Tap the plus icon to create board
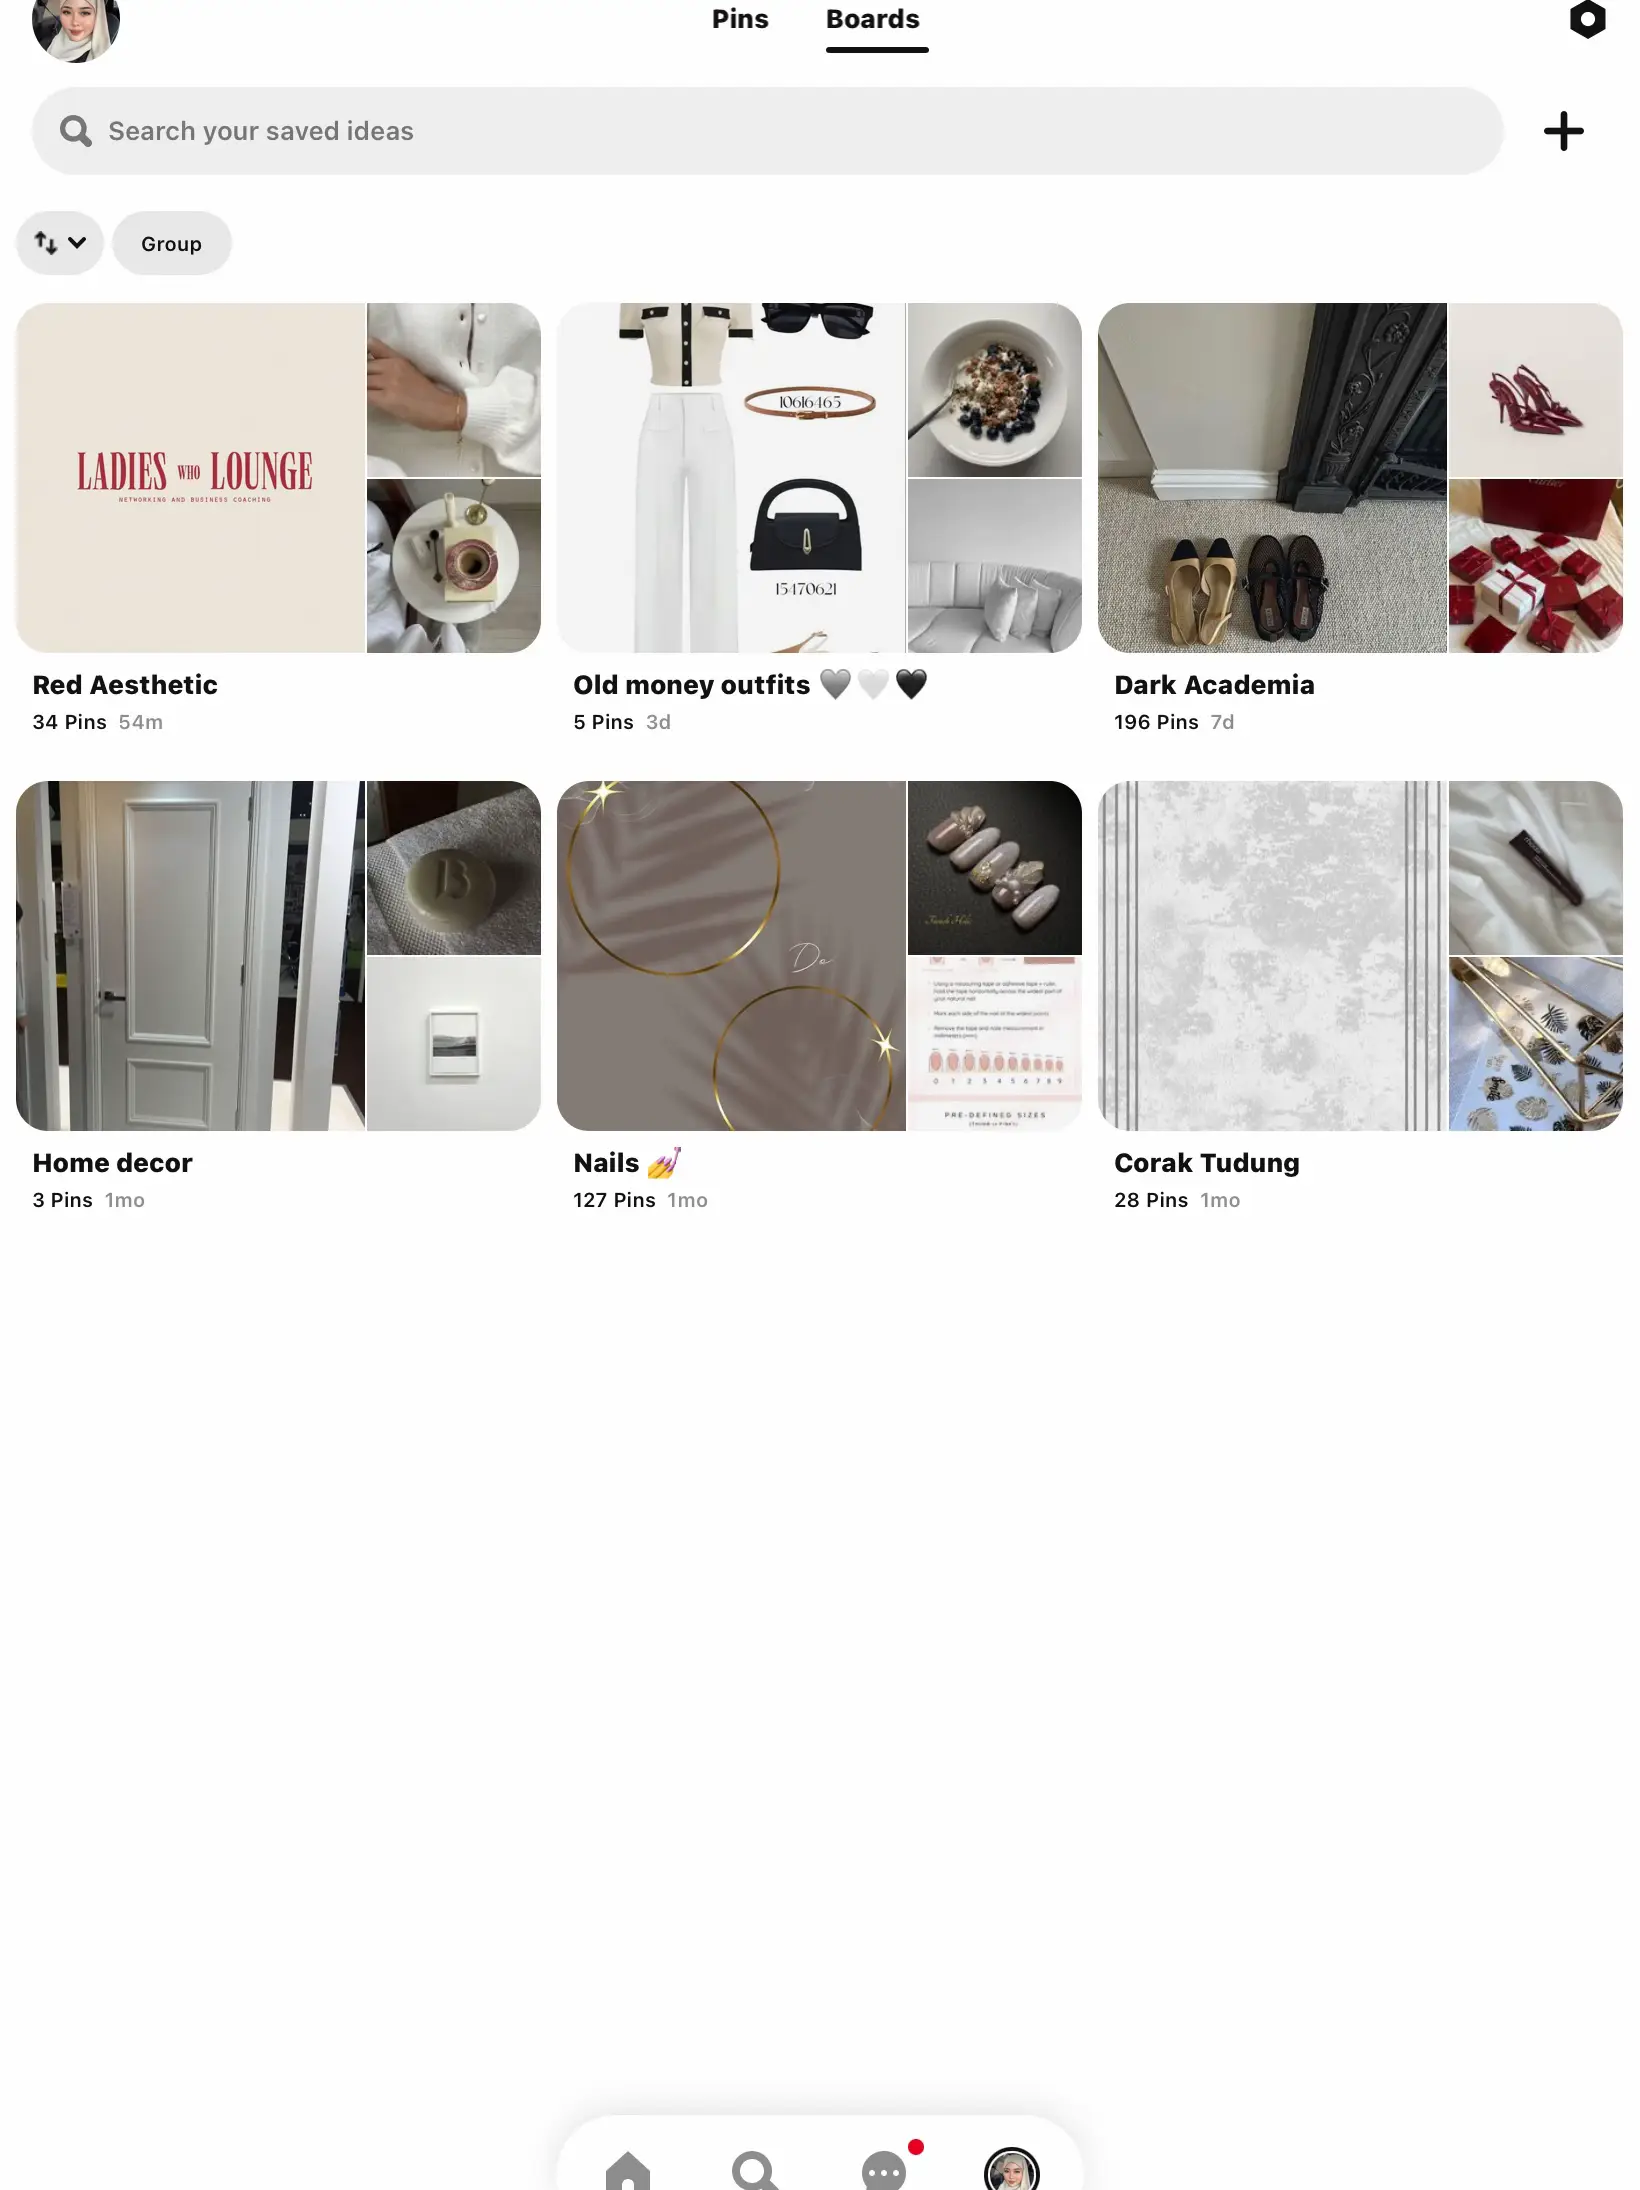Screen dimensions: 1640x2190 coord(1564,131)
